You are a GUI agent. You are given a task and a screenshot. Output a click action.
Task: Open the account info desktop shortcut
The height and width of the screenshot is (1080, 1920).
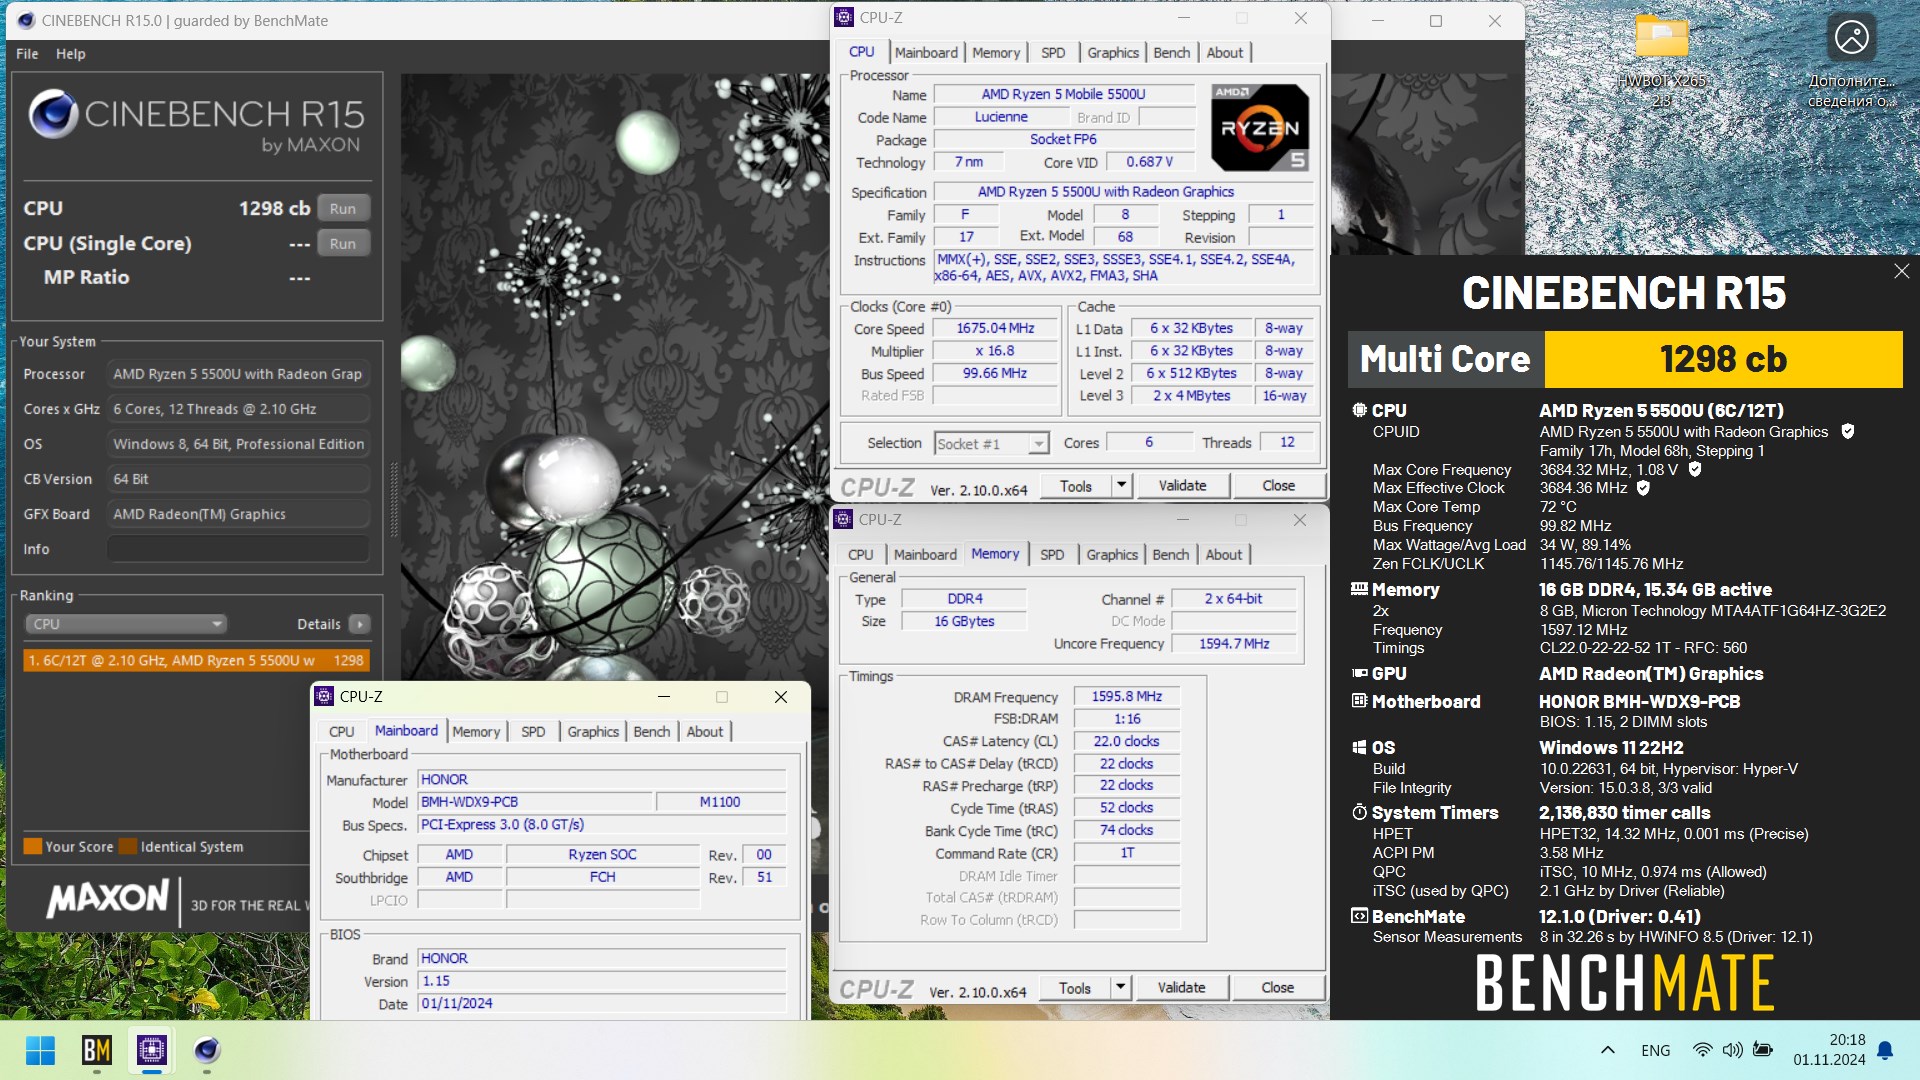point(1851,60)
